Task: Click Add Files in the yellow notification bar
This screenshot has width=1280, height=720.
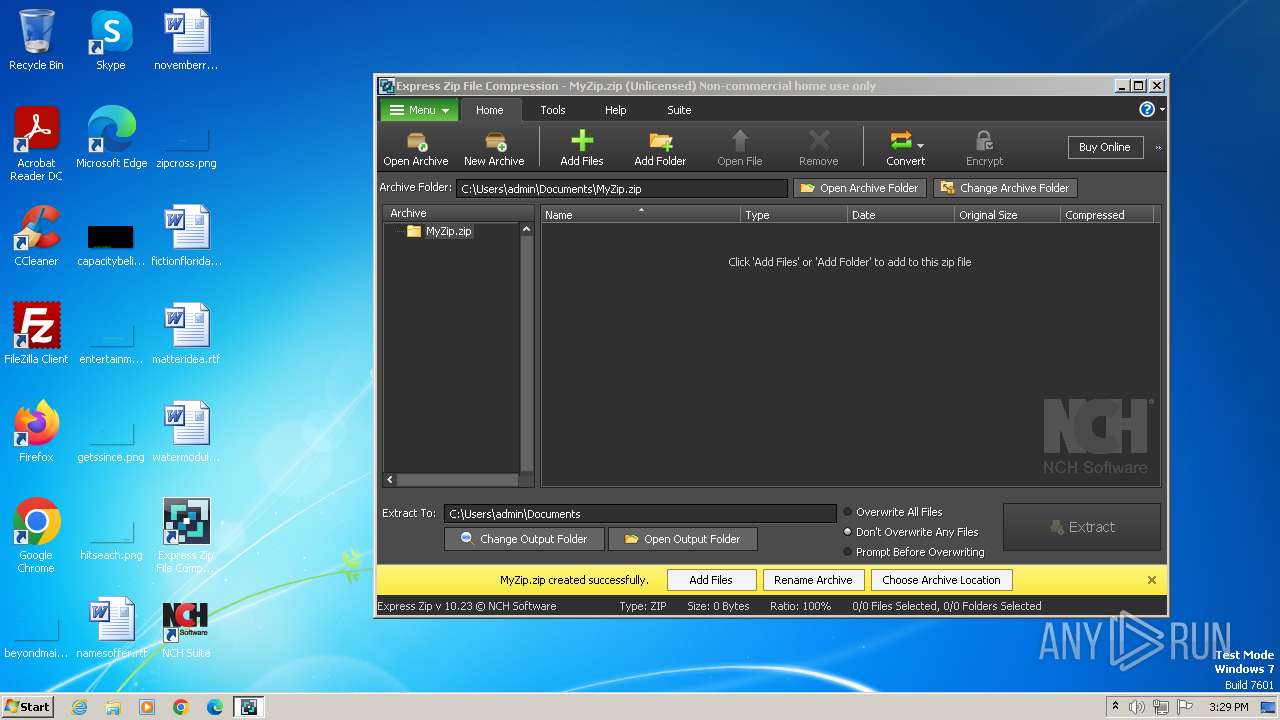Action: (711, 580)
